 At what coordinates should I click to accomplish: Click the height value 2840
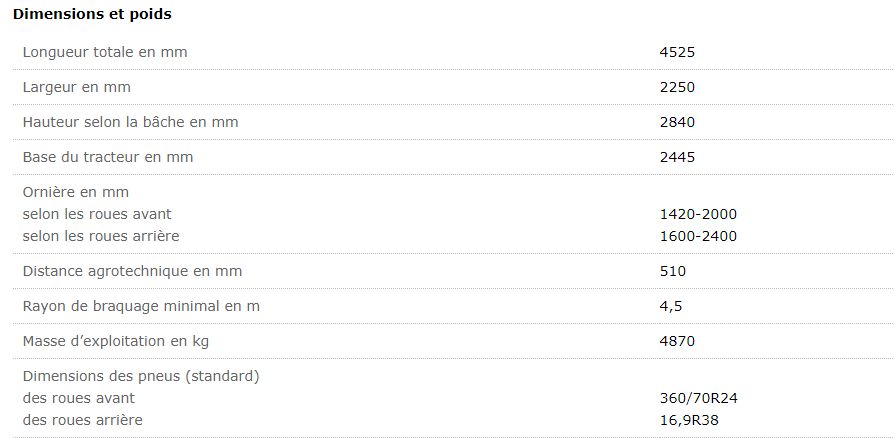(x=677, y=122)
